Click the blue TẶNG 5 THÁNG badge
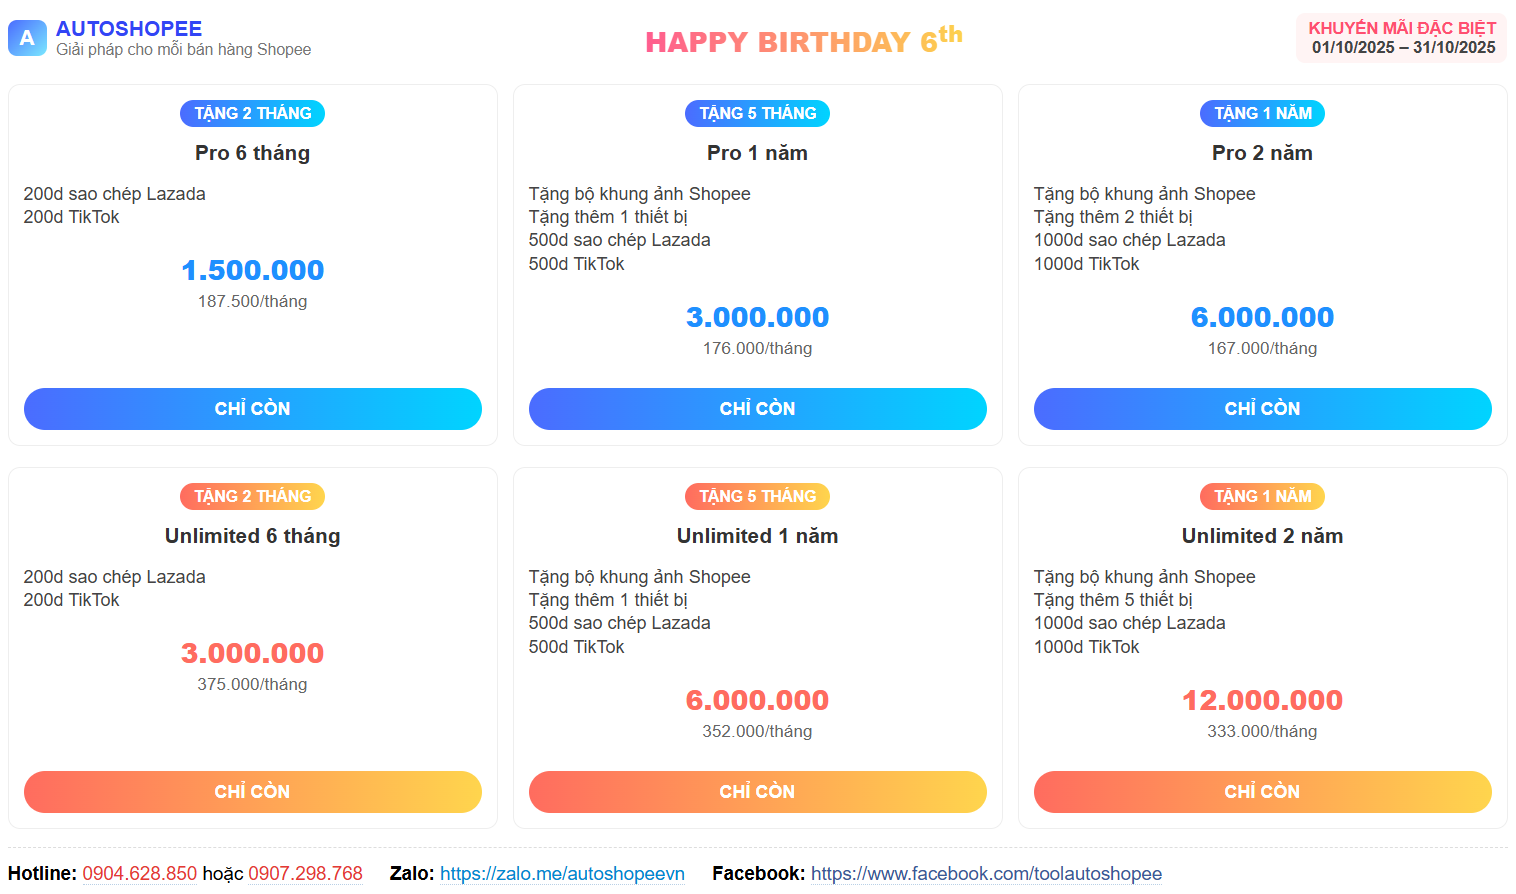 point(757,113)
